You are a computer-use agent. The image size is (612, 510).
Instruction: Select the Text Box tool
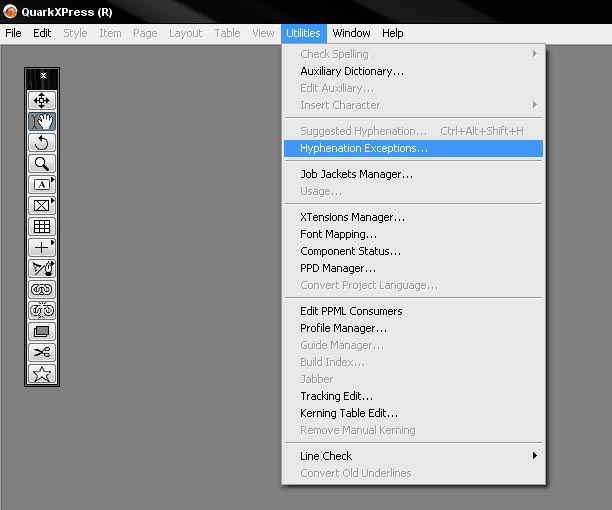[x=42, y=184]
